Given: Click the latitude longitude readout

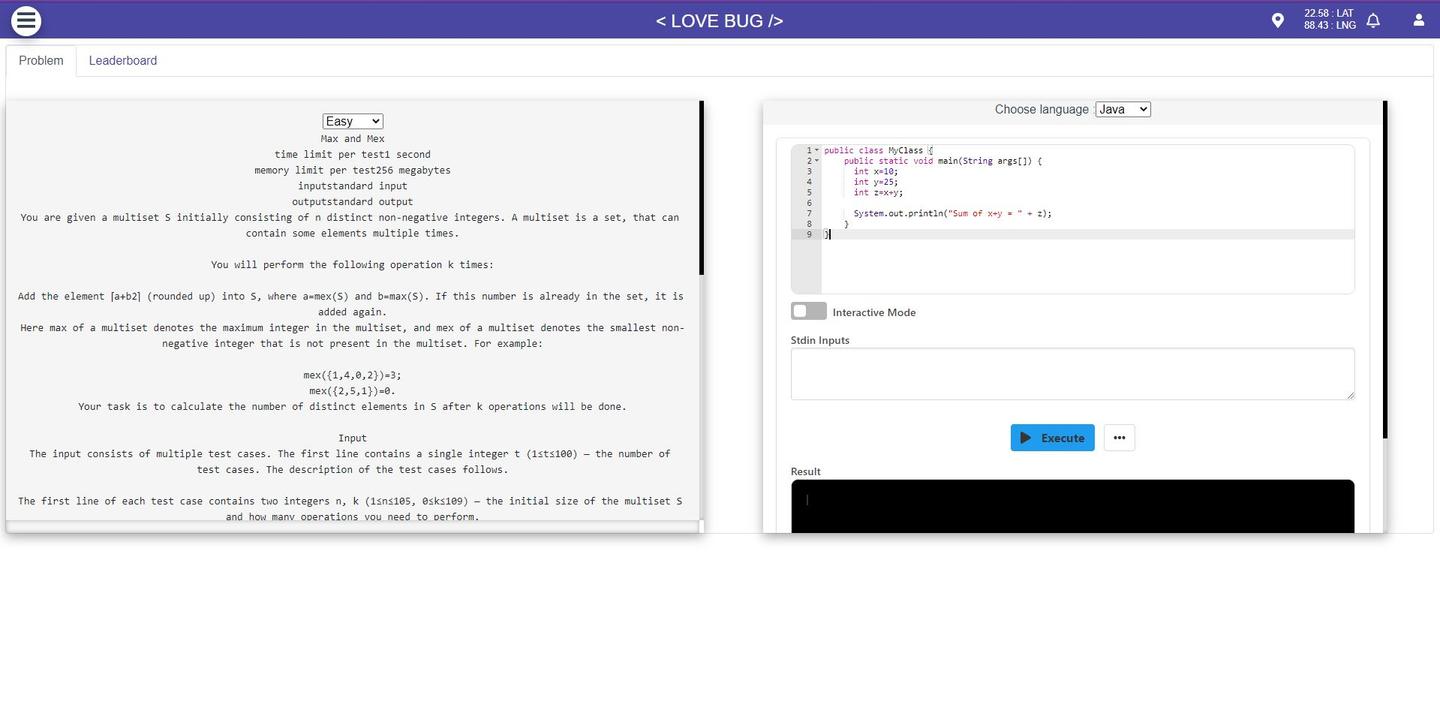Looking at the screenshot, I should (x=1329, y=20).
